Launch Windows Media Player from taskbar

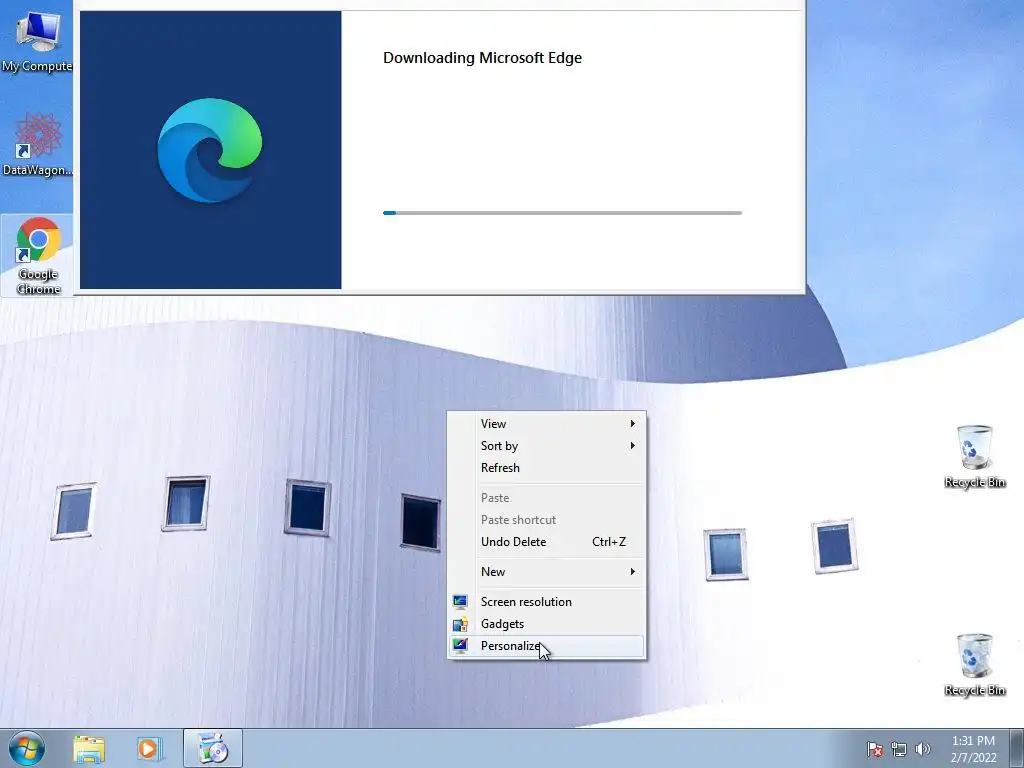(x=149, y=749)
